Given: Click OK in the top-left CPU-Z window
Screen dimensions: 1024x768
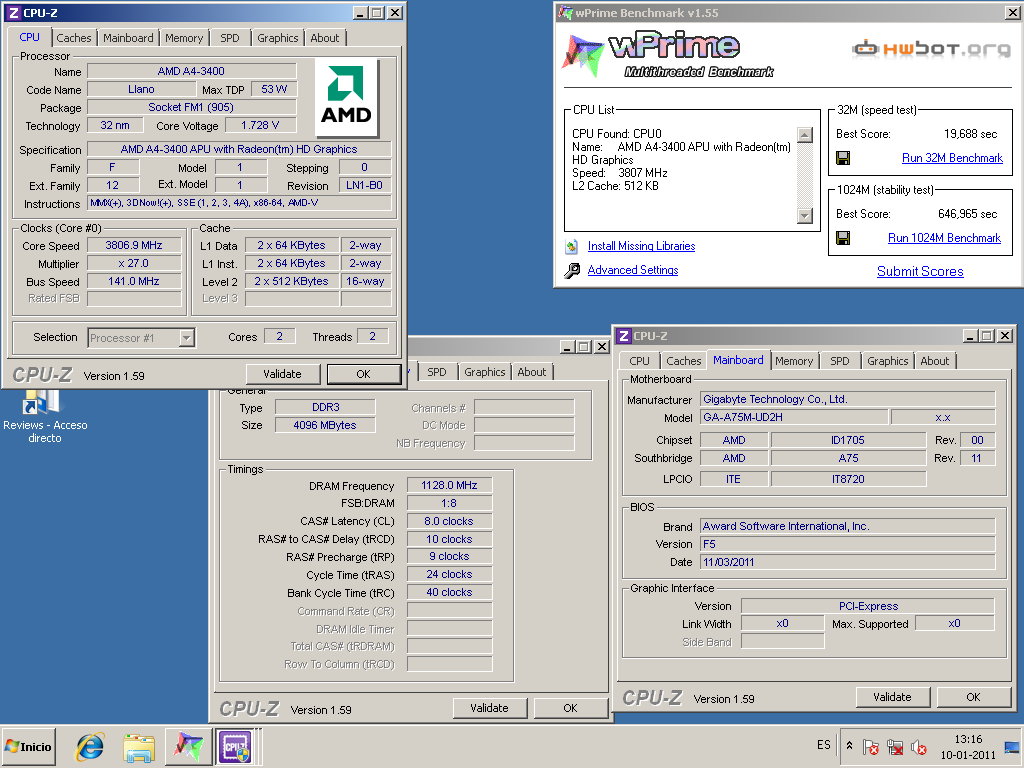Looking at the screenshot, I should pos(364,374).
